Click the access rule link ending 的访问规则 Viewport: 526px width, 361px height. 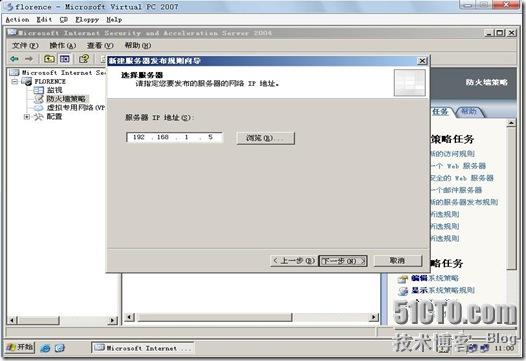(x=453, y=154)
